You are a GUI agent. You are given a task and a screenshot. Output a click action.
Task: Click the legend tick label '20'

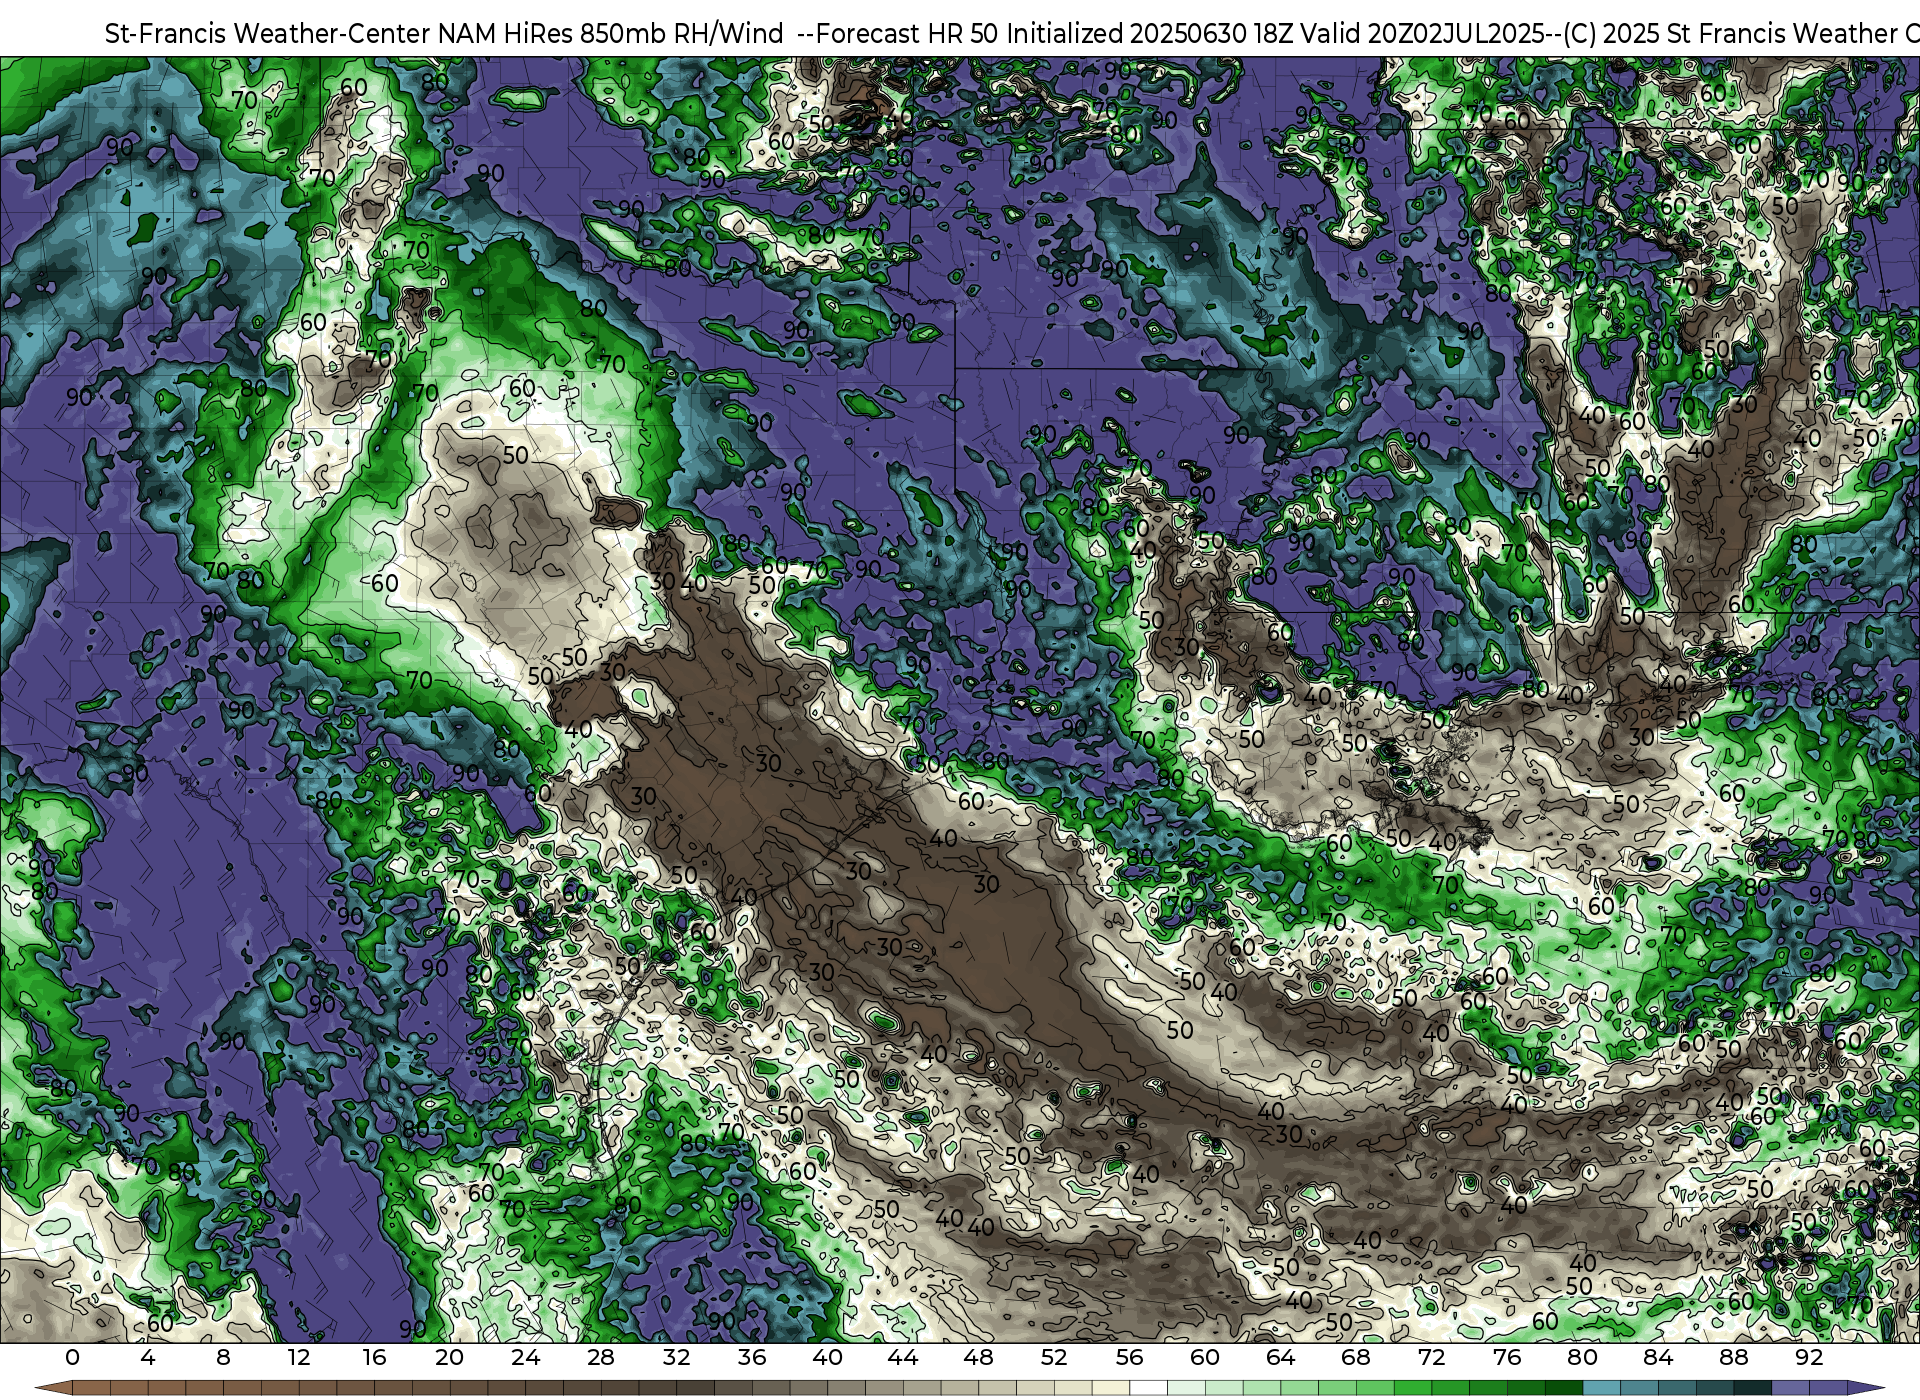point(450,1357)
